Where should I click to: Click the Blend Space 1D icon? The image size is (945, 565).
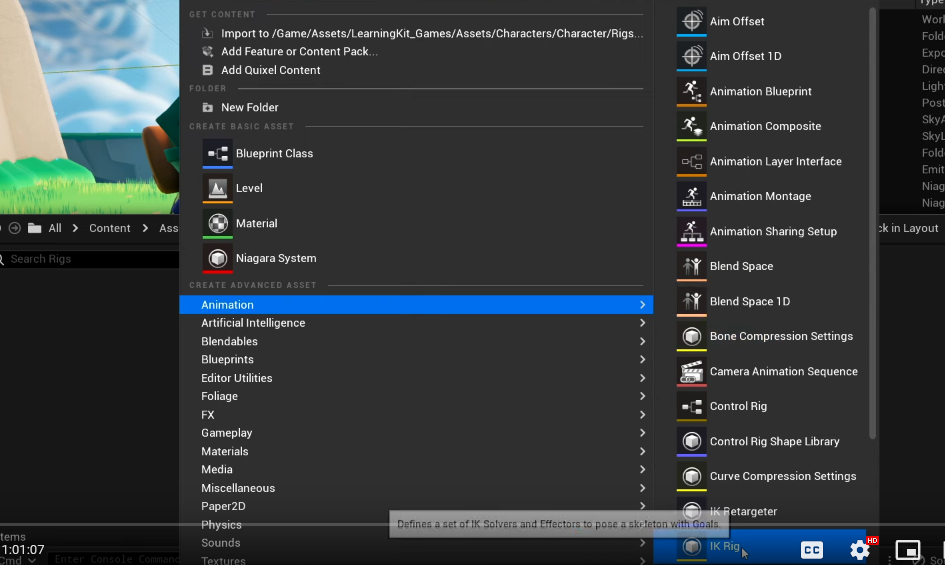691,301
